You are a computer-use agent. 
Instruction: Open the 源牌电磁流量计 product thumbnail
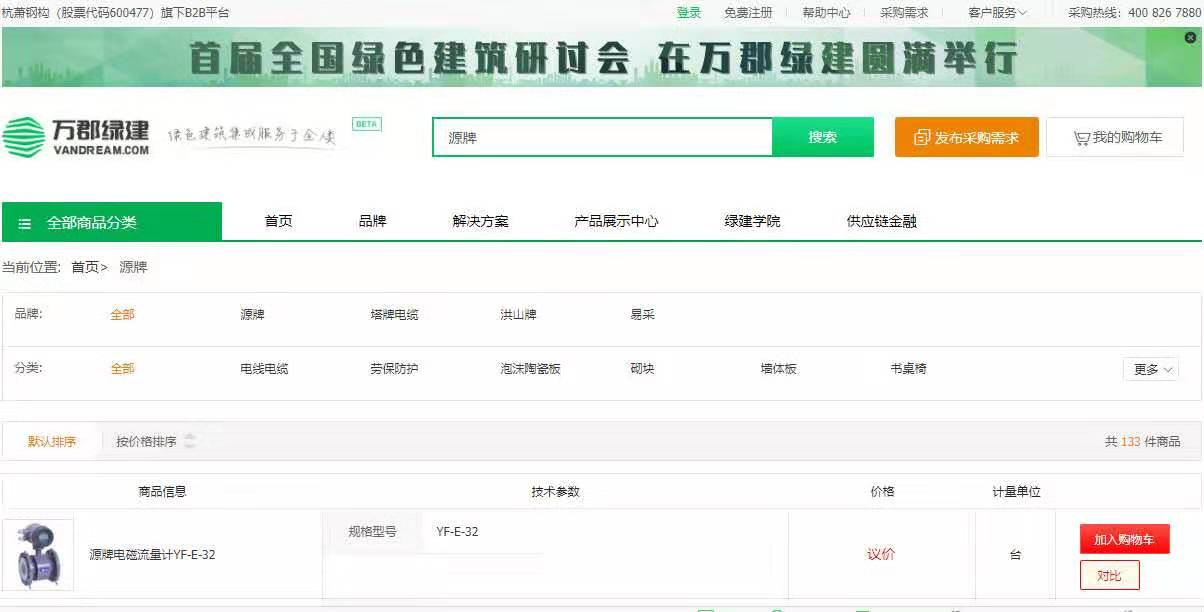[x=38, y=554]
